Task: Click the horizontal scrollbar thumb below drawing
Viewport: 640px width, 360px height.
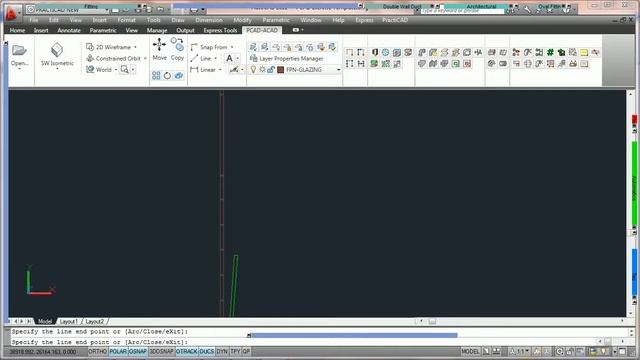Action: tap(432, 322)
